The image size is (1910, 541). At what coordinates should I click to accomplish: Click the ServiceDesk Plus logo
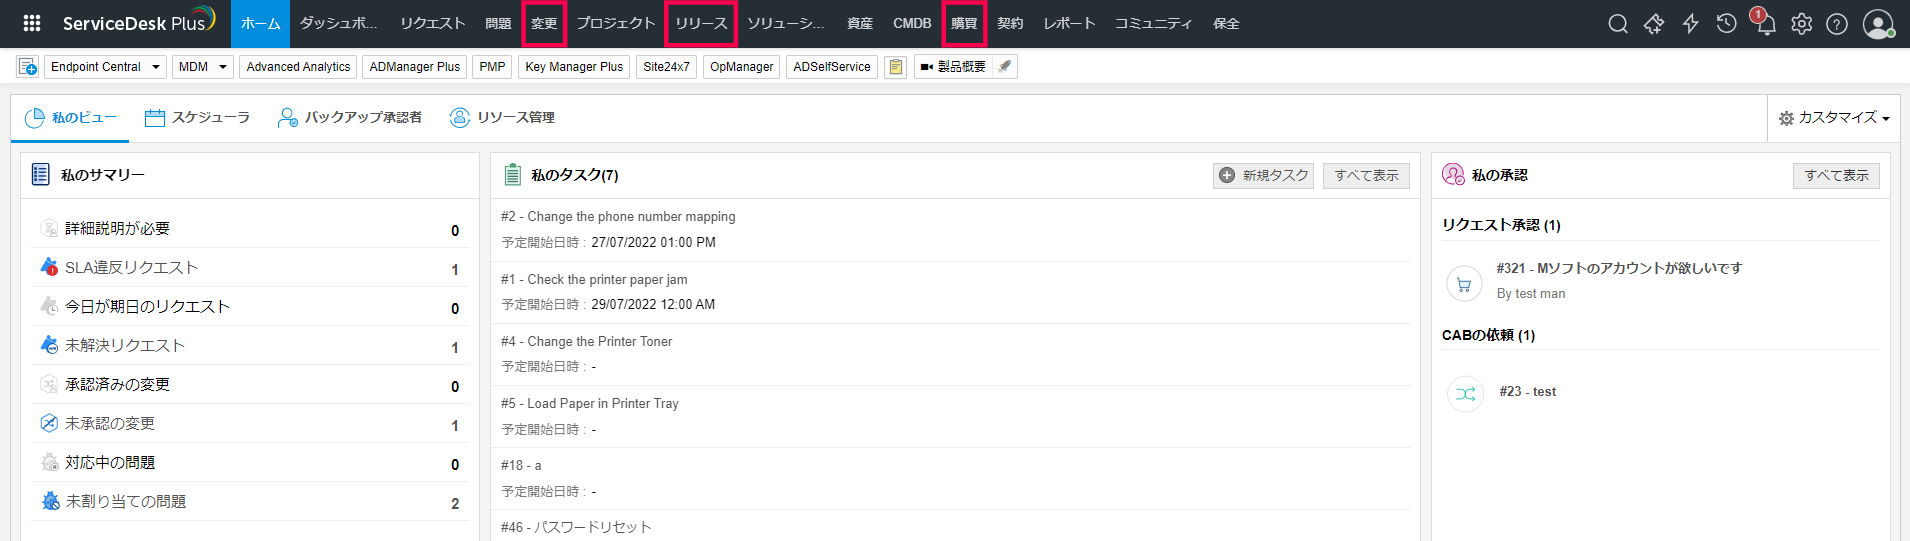[x=138, y=21]
